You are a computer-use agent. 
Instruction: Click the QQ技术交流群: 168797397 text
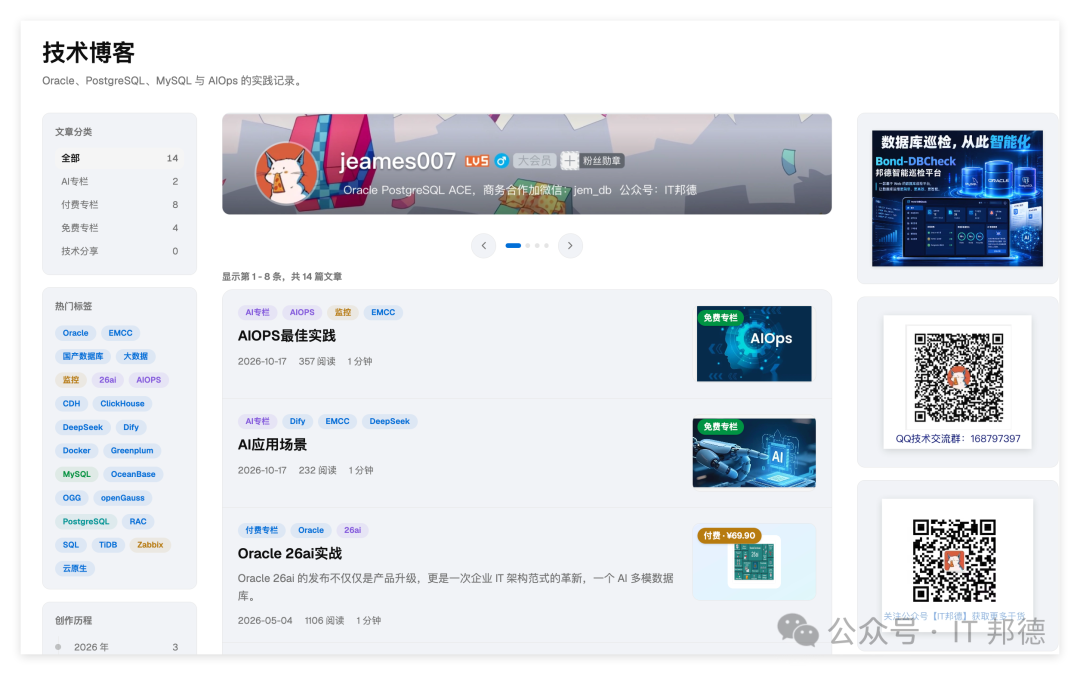click(x=958, y=438)
